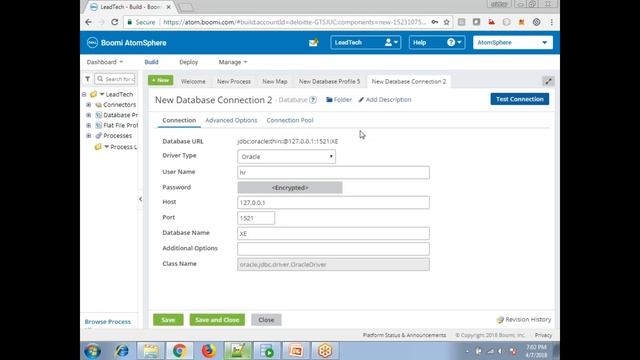
Task: Click the gray Close button
Action: pyautogui.click(x=266, y=320)
